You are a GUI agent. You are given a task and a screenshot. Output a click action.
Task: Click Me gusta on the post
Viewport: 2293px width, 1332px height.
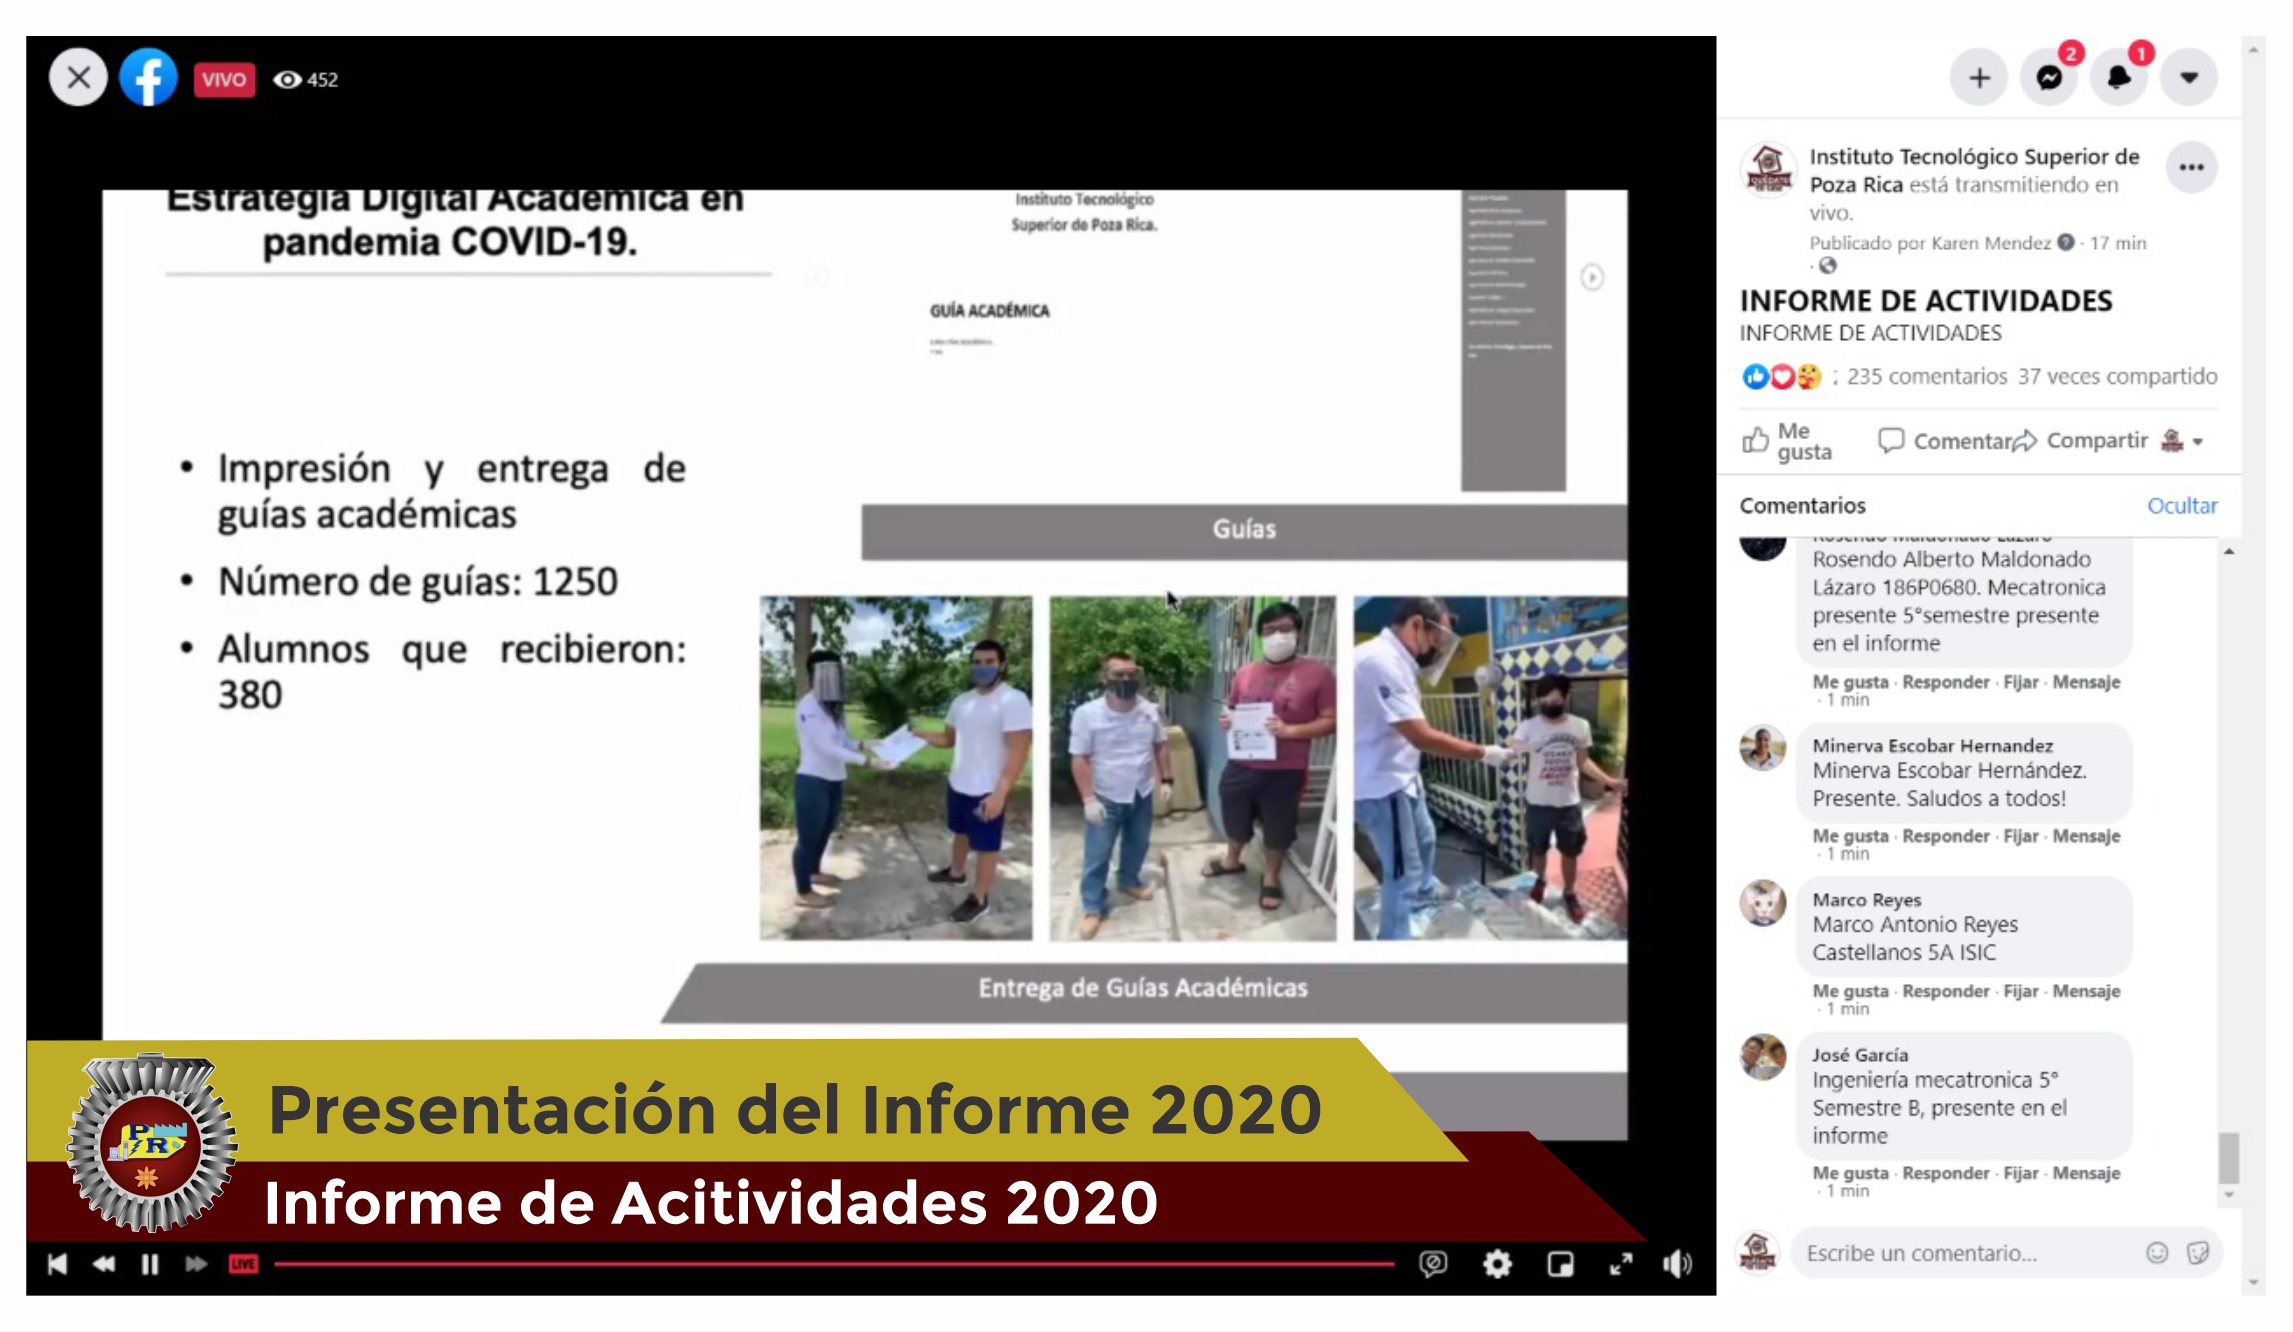(x=1789, y=441)
